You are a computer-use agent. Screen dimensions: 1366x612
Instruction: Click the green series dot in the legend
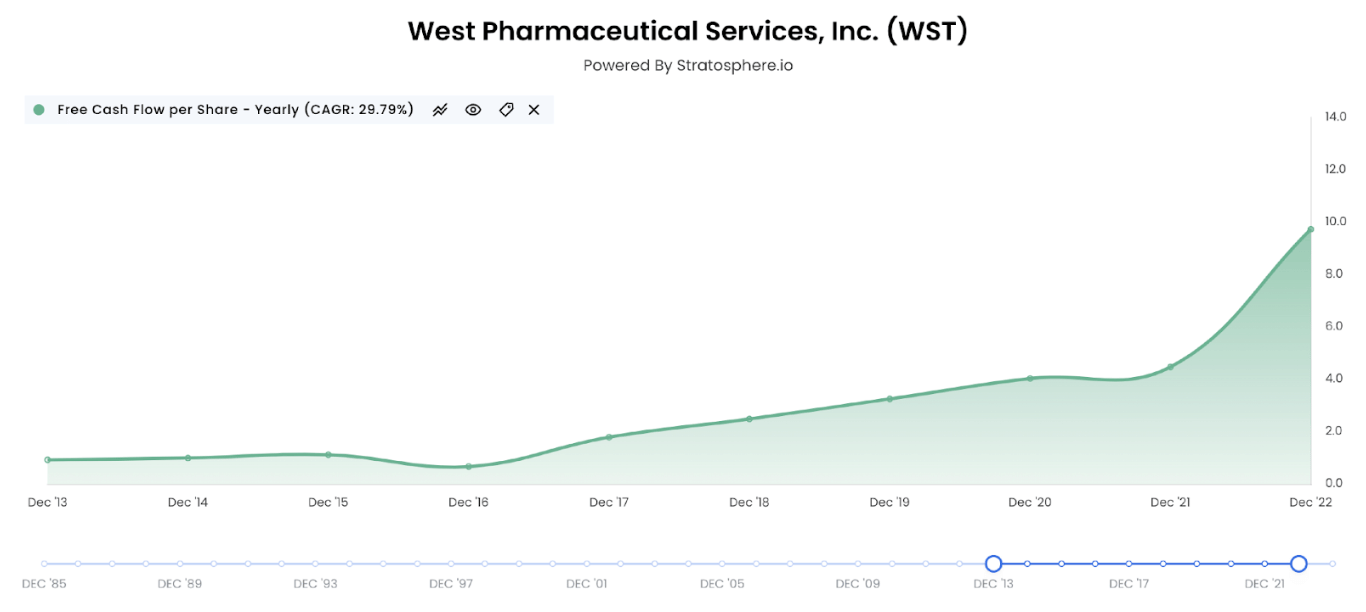pos(37,110)
